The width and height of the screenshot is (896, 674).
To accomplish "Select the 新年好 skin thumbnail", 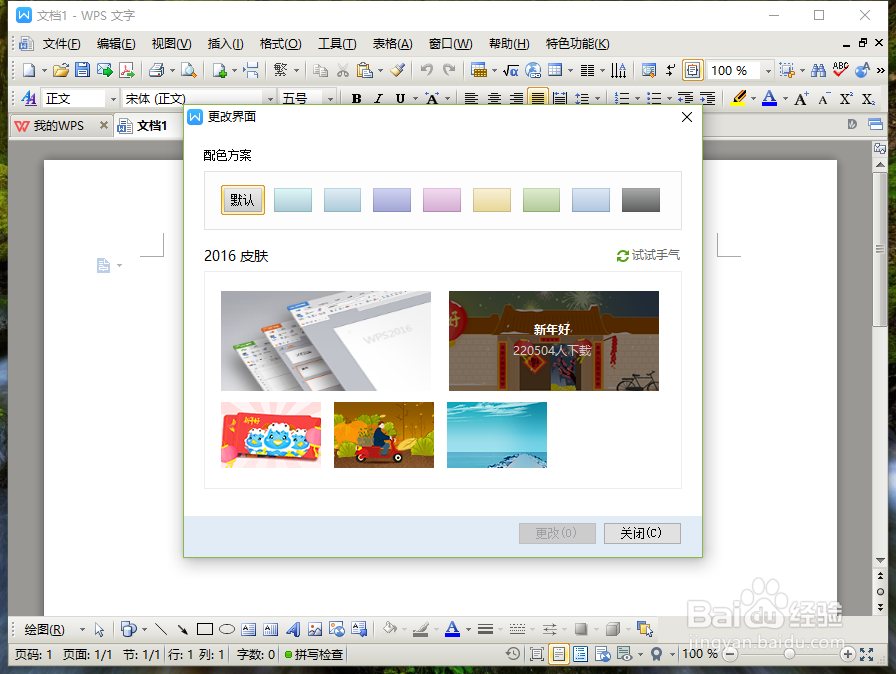I will point(554,341).
